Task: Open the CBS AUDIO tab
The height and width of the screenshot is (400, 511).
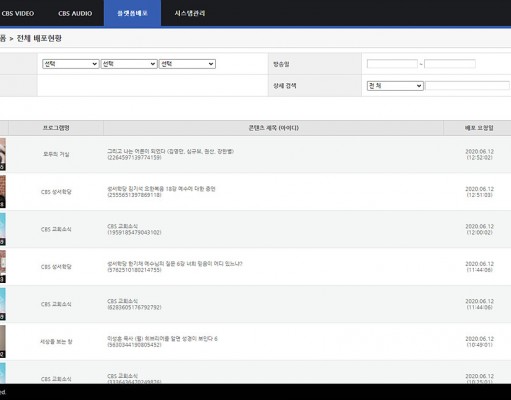Action: click(x=75, y=13)
